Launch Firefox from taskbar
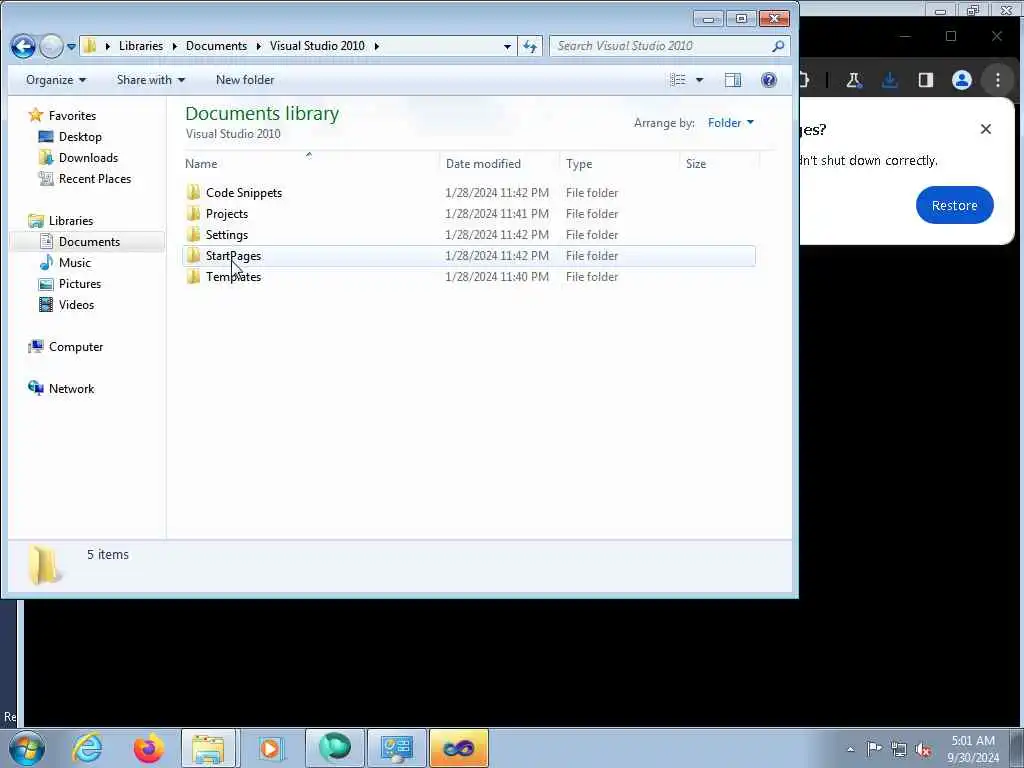Viewport: 1024px width, 768px height. tap(149, 748)
